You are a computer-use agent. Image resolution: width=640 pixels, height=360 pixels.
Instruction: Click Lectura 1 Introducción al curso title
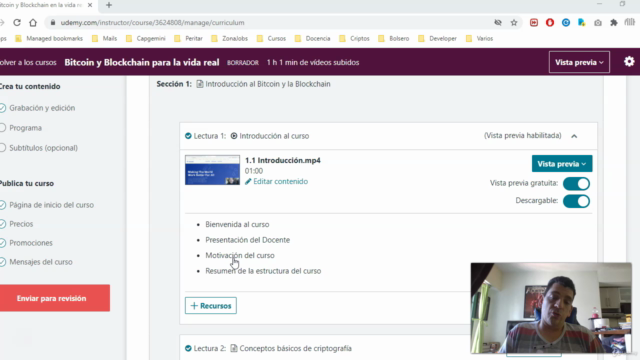coord(274,136)
